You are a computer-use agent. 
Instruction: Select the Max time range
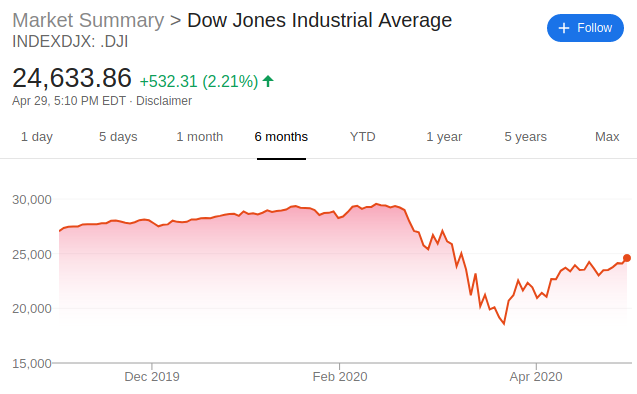pos(607,137)
